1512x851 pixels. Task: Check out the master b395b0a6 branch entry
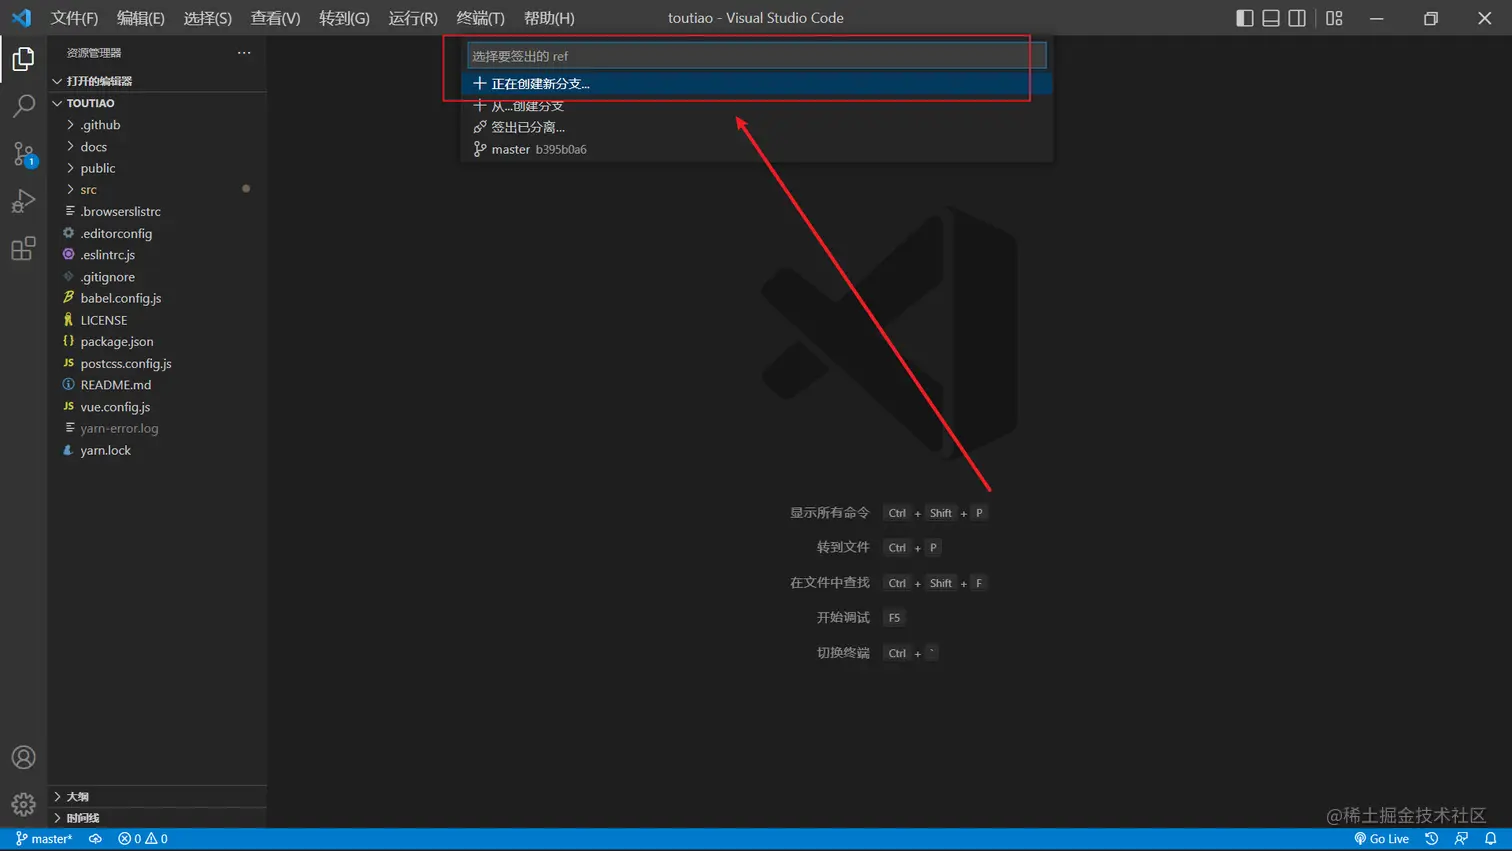coord(757,149)
